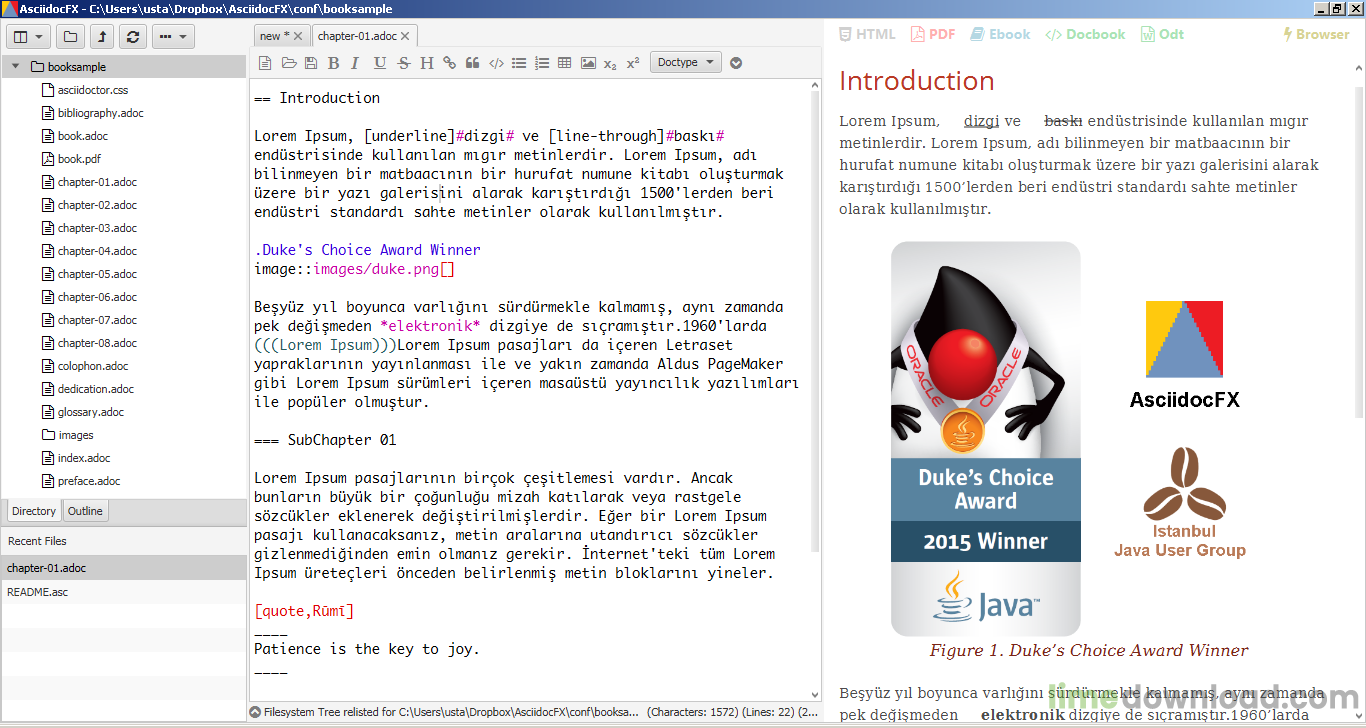This screenshot has width=1366, height=728.
Task: Click the AsciidocFX logo in preview
Action: (1184, 355)
